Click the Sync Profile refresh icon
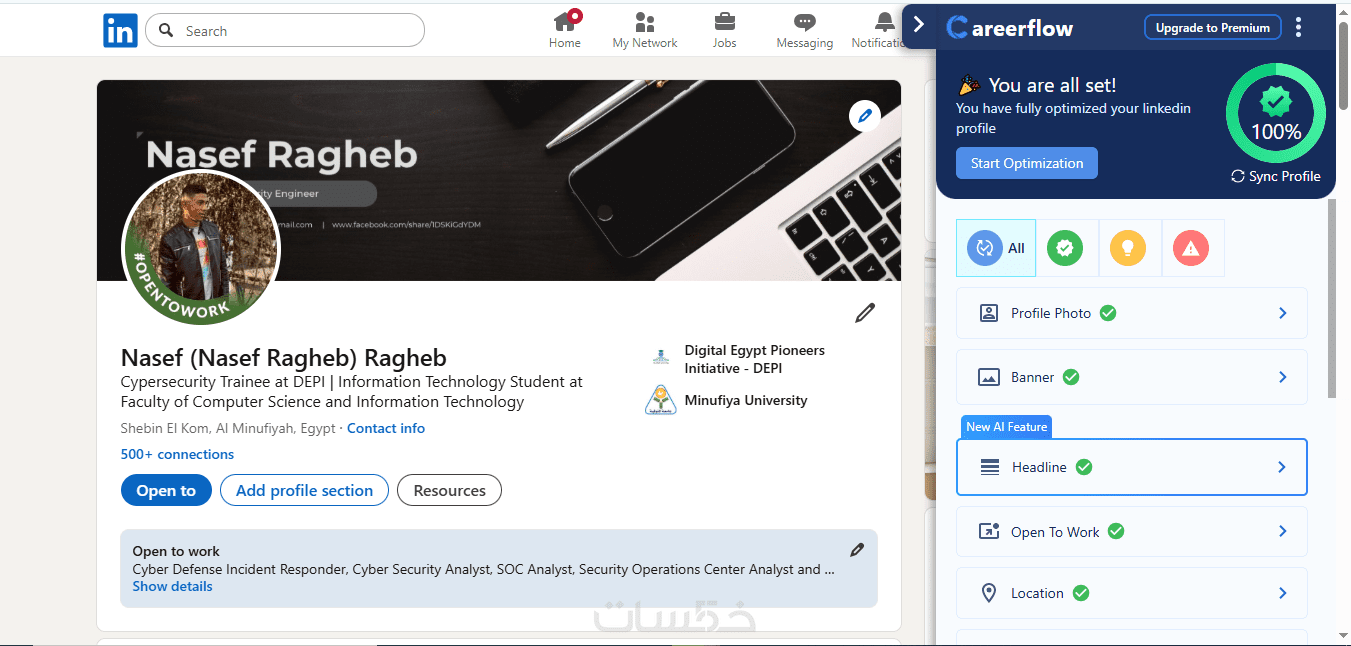This screenshot has width=1351, height=646. pyautogui.click(x=1238, y=177)
